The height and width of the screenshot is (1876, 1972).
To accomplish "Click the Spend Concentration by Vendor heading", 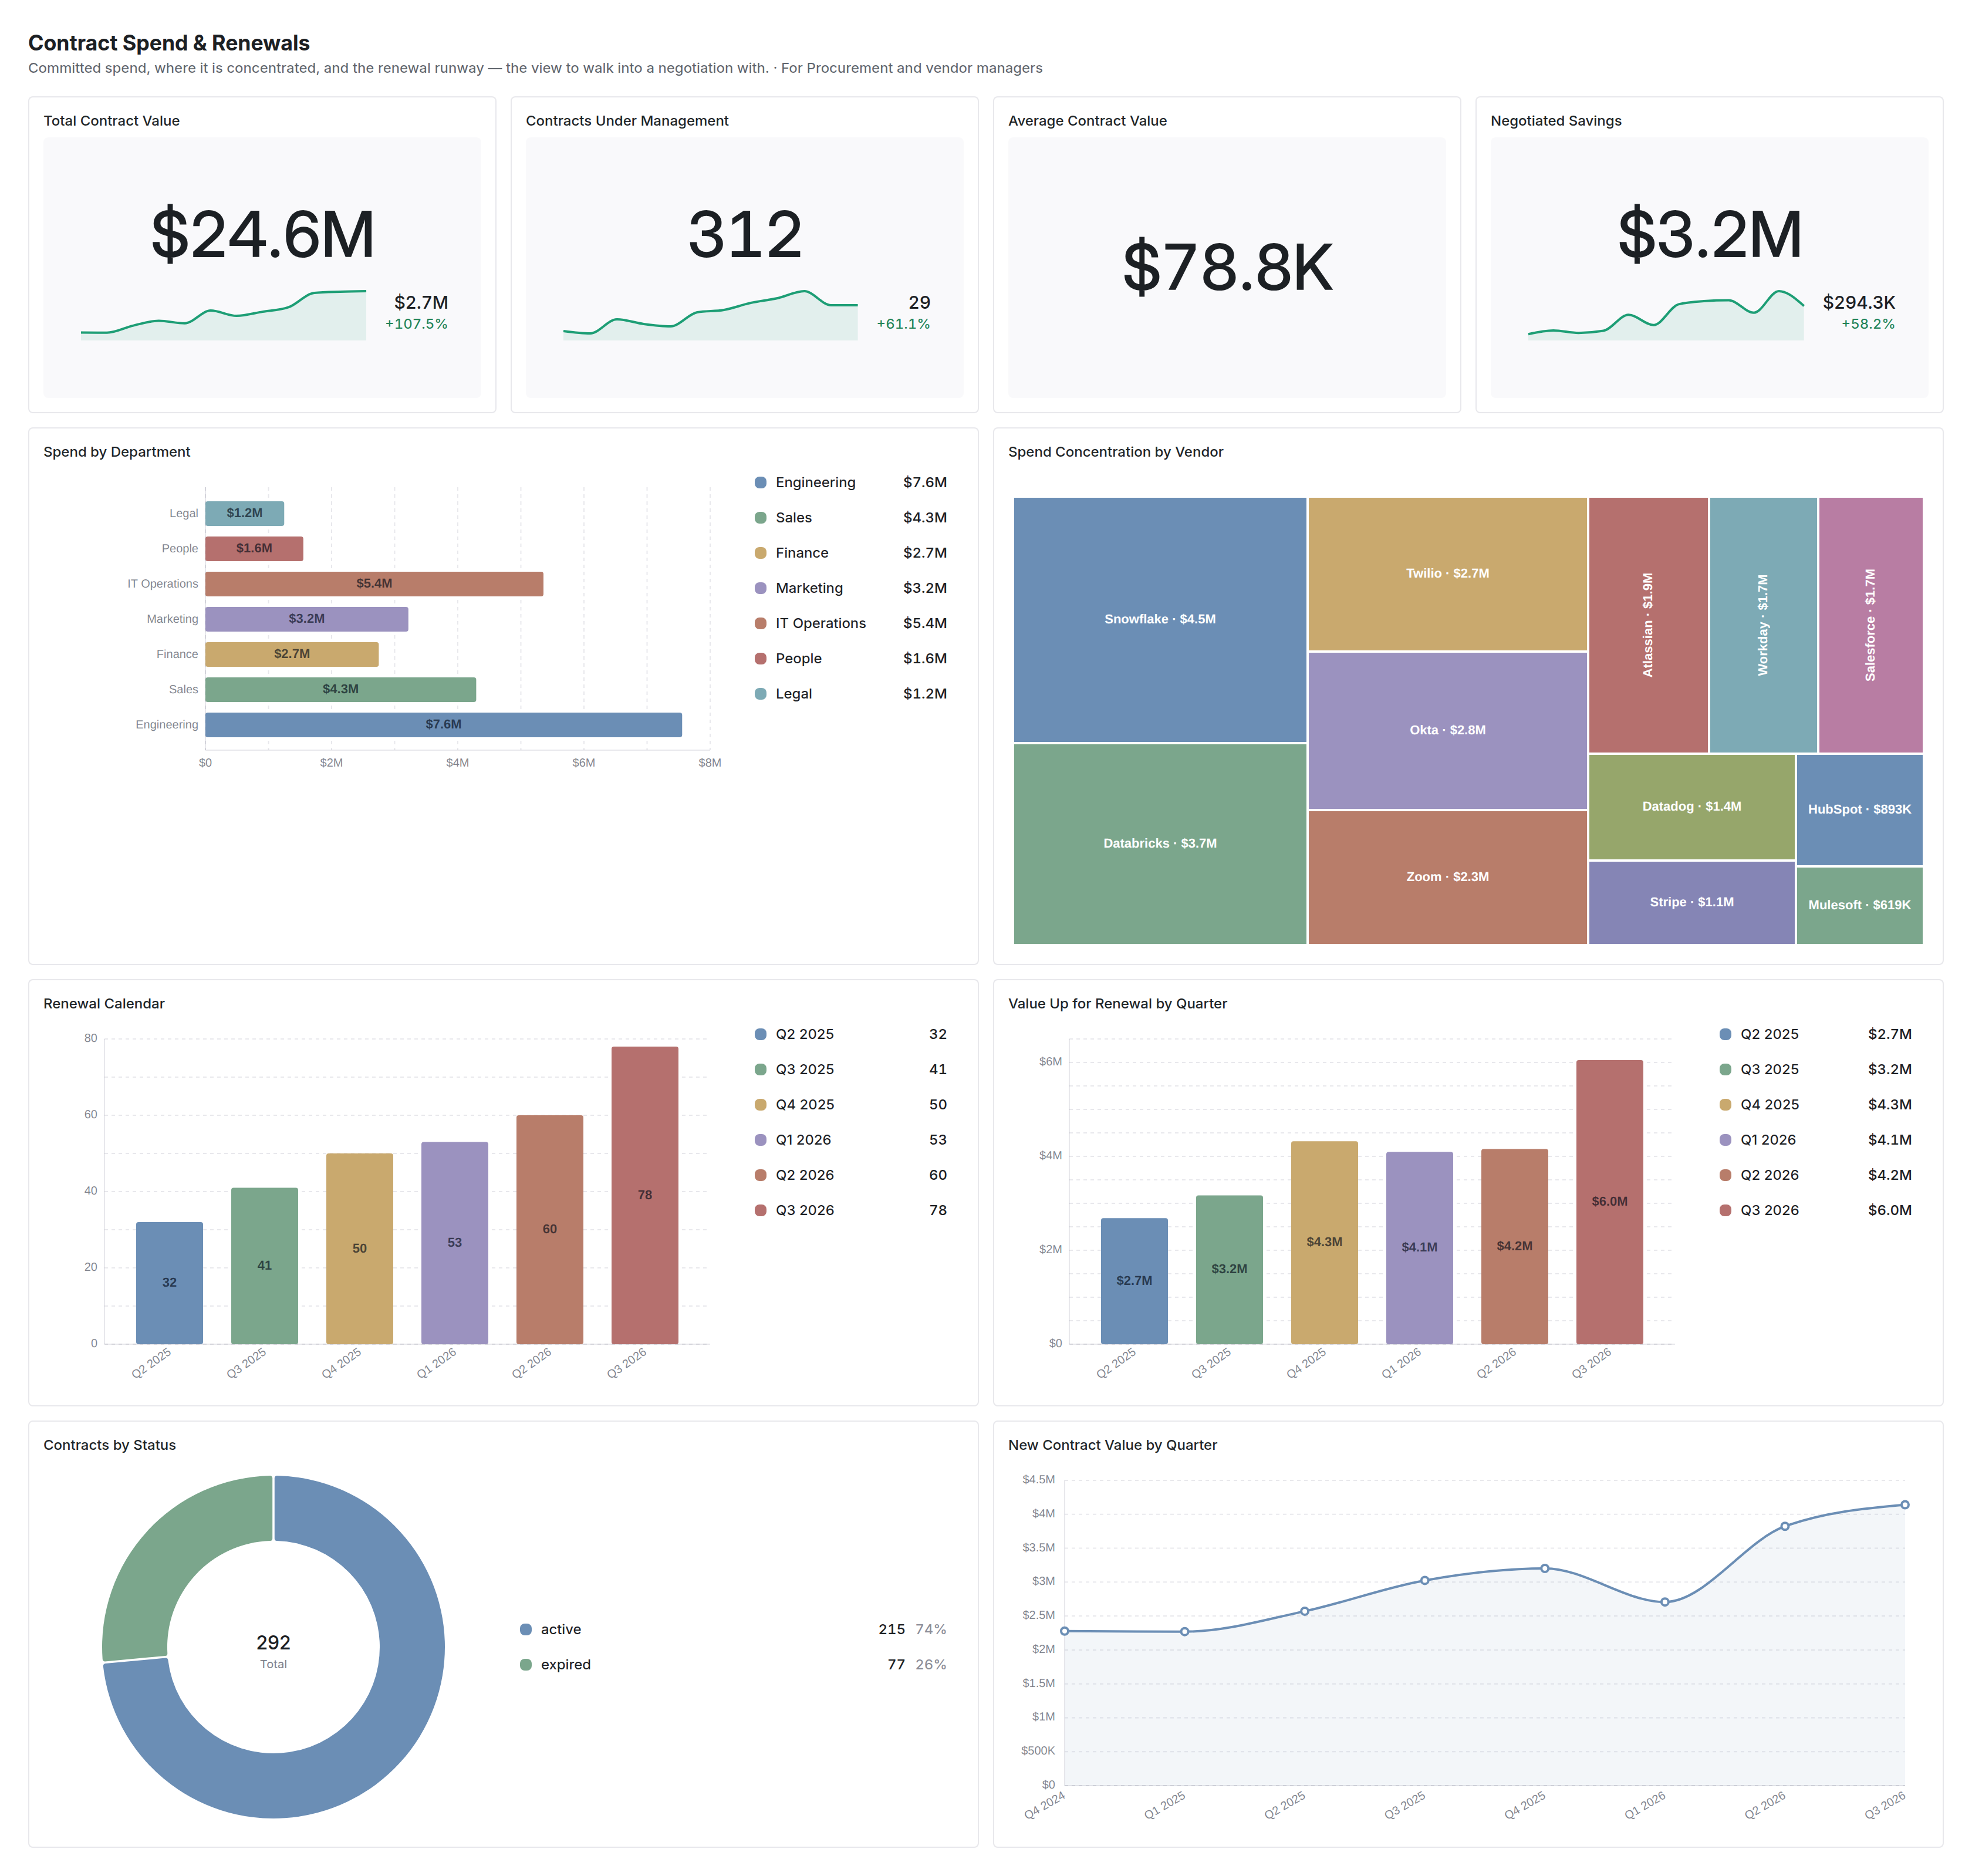I will pos(1115,452).
